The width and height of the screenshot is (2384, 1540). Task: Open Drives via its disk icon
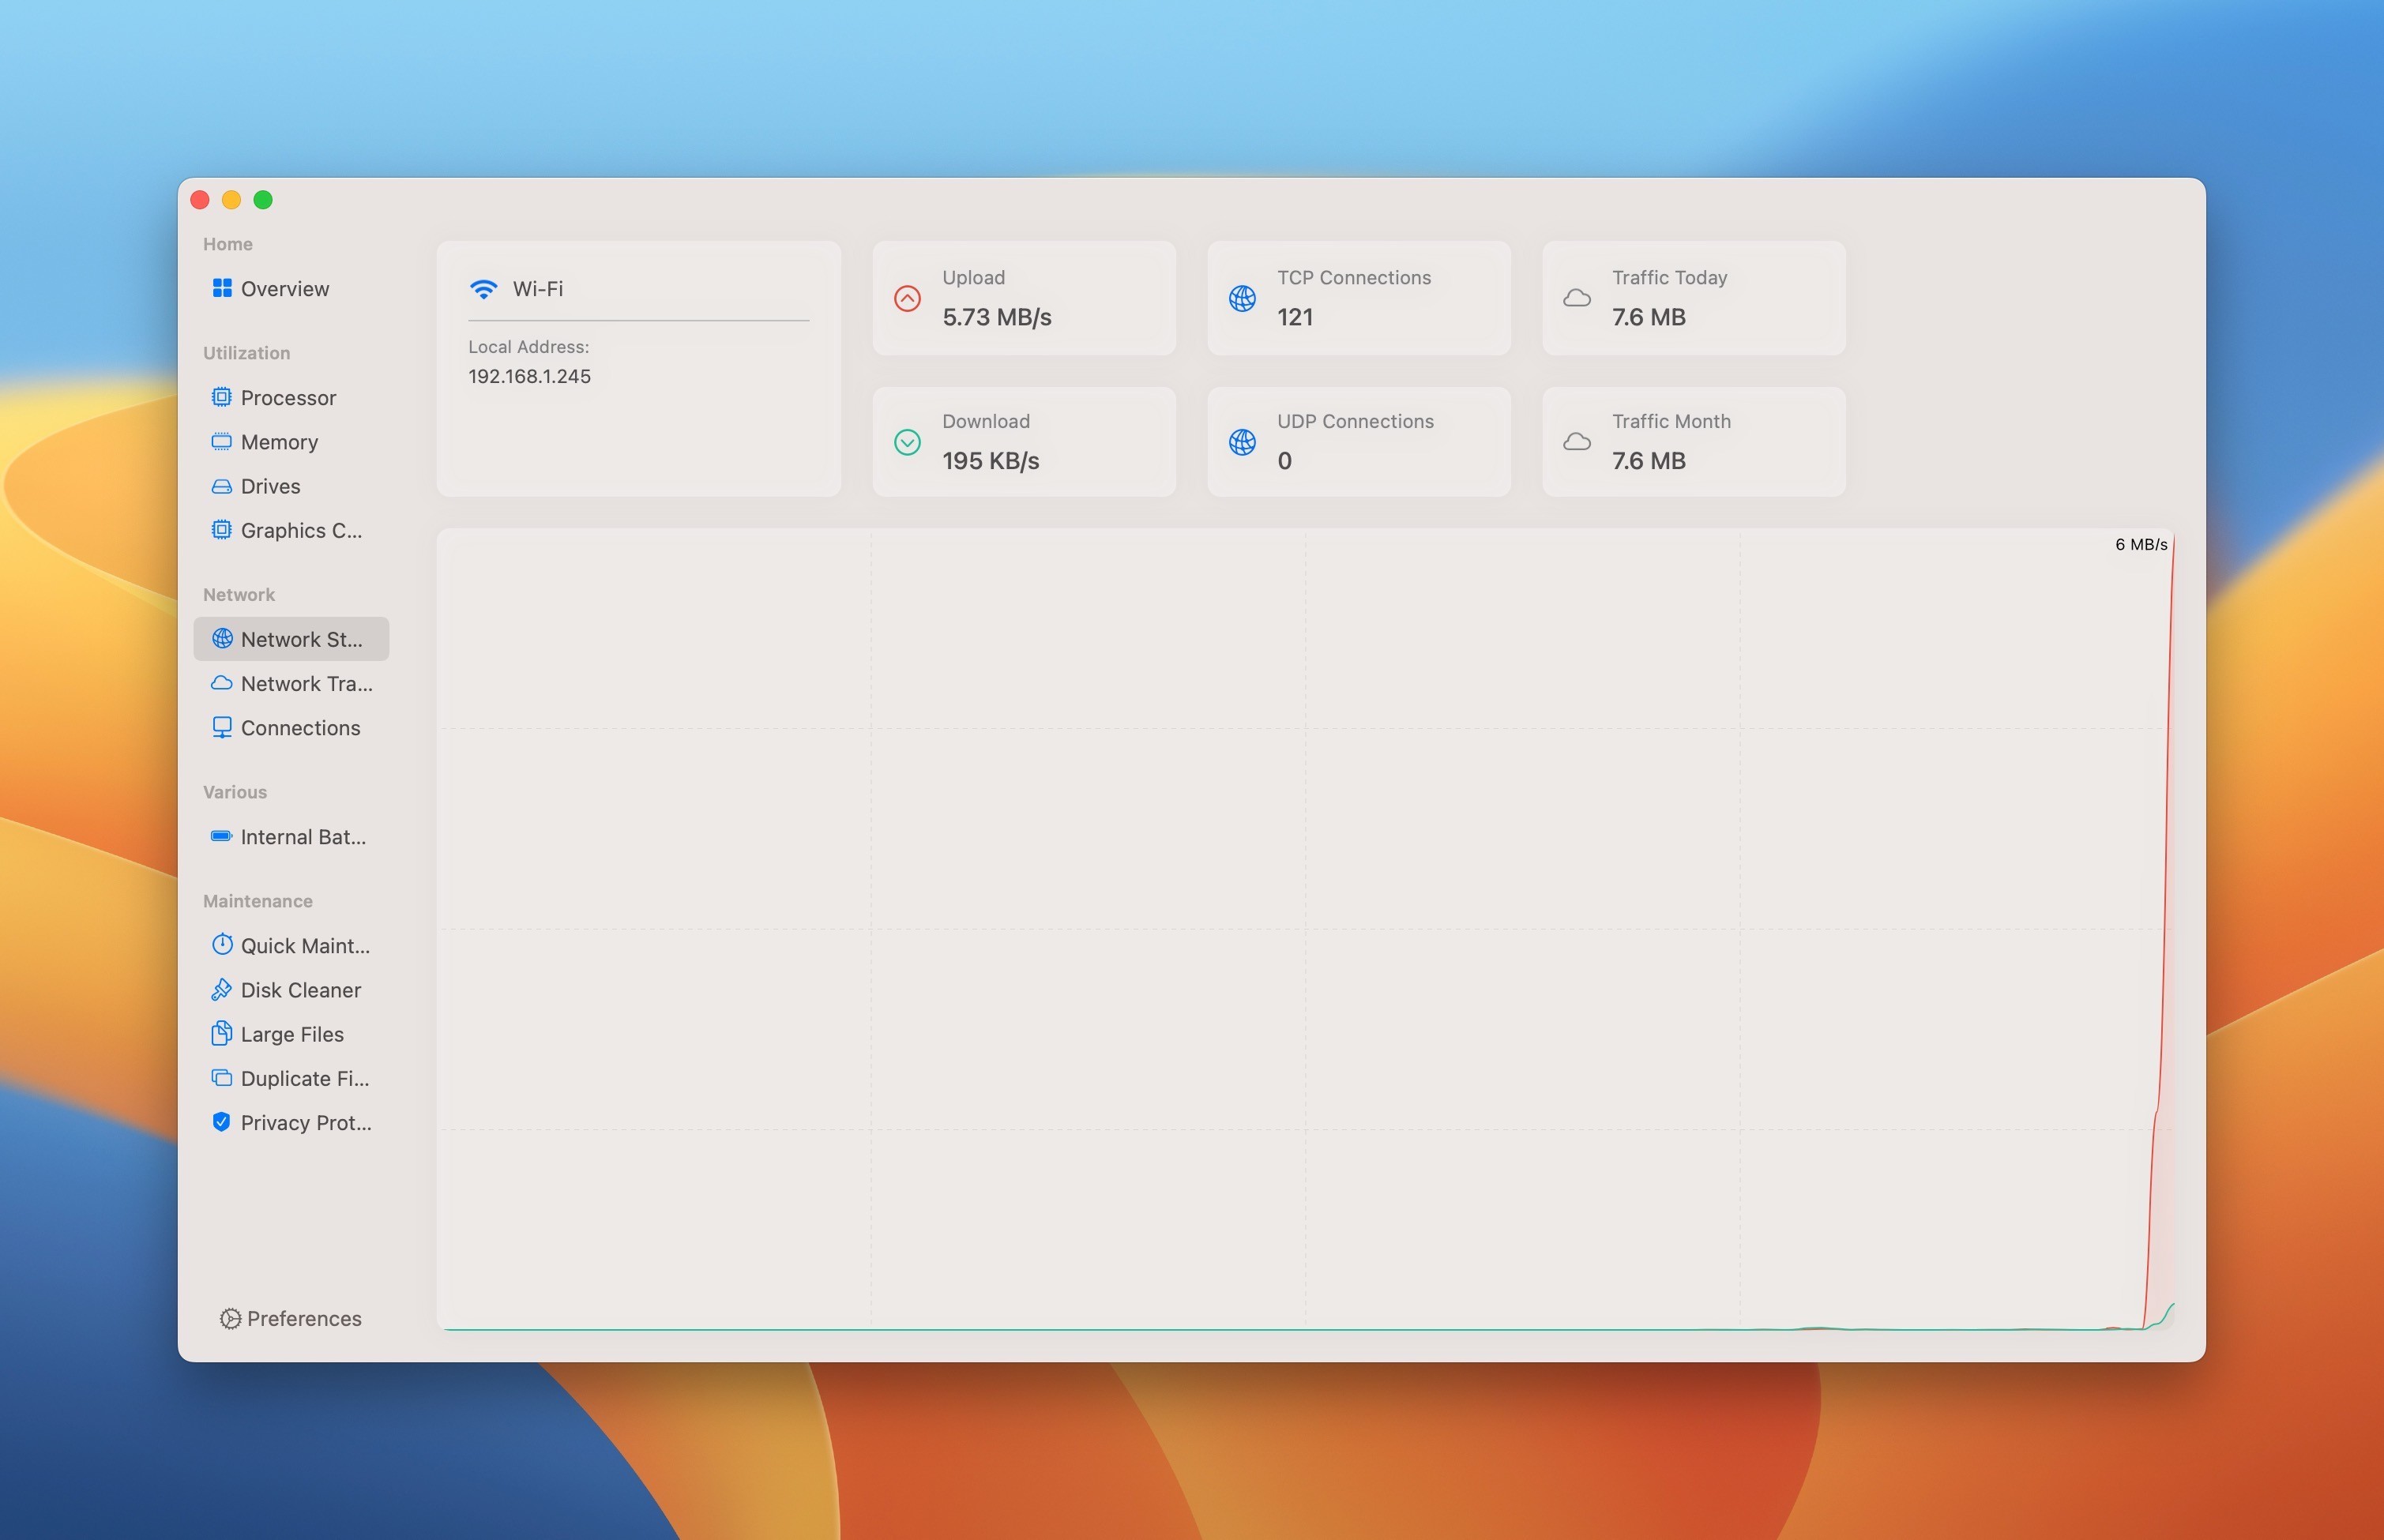(222, 486)
